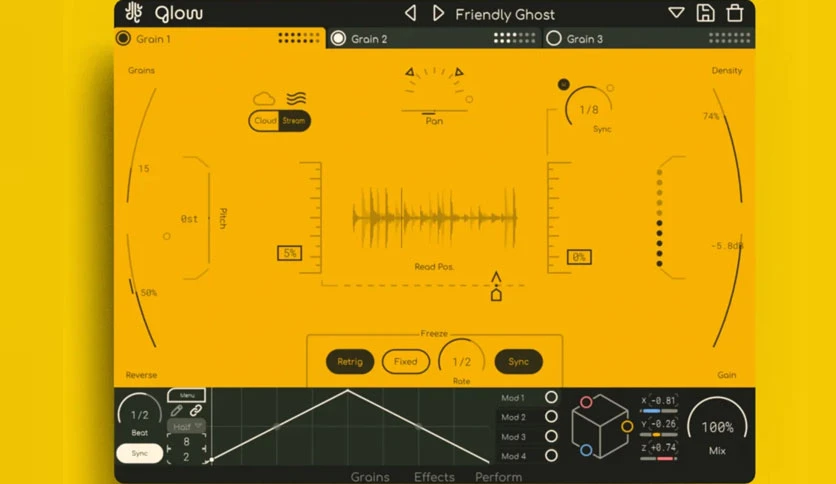
Task: Click pitch modulation circle handle
Action: (x=167, y=236)
